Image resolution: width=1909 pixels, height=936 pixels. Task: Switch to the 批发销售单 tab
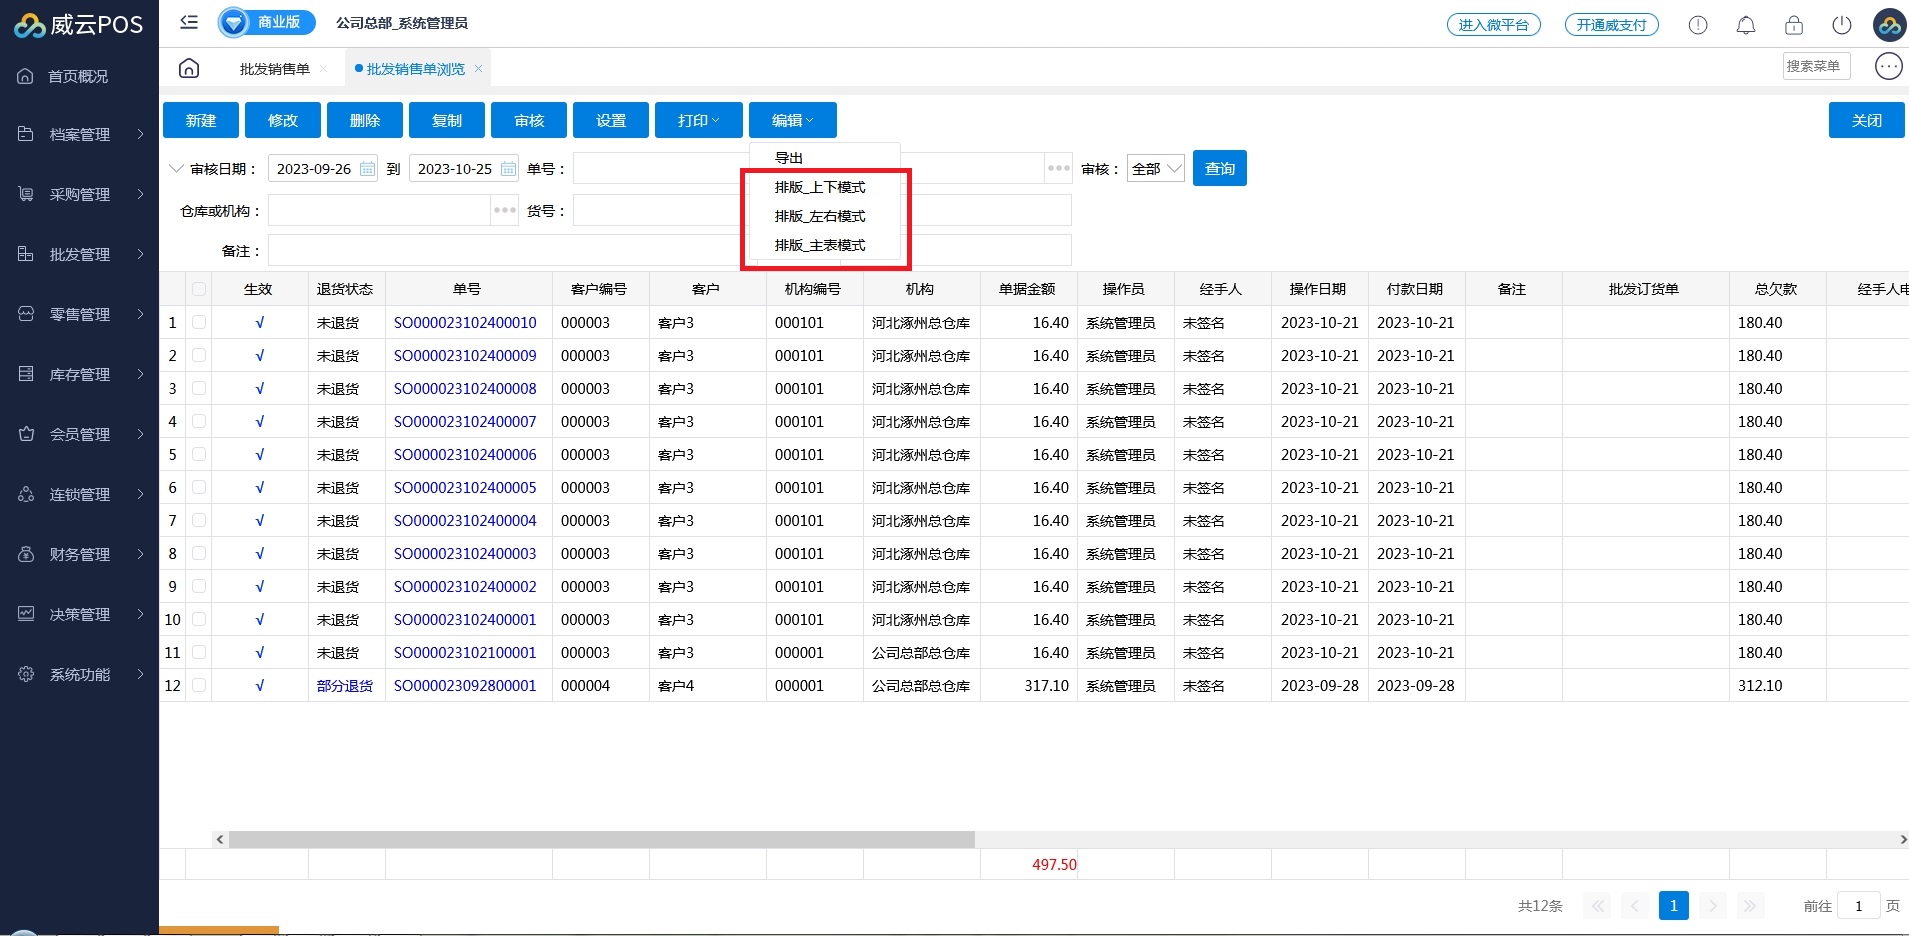tap(274, 69)
